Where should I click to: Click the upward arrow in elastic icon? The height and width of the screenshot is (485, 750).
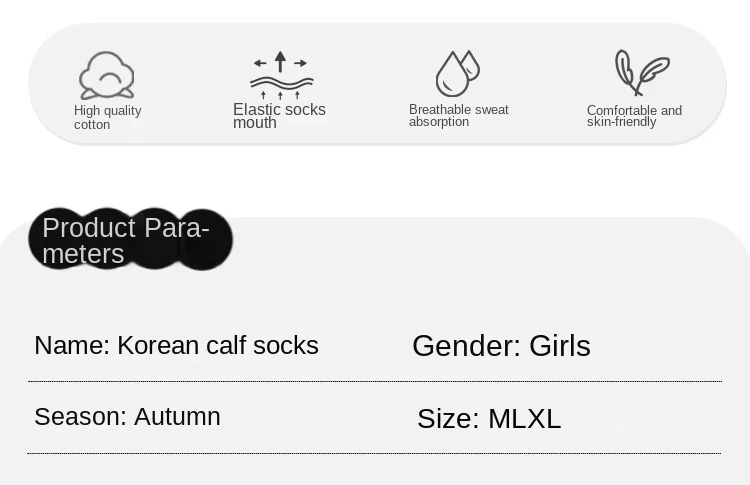[280, 61]
